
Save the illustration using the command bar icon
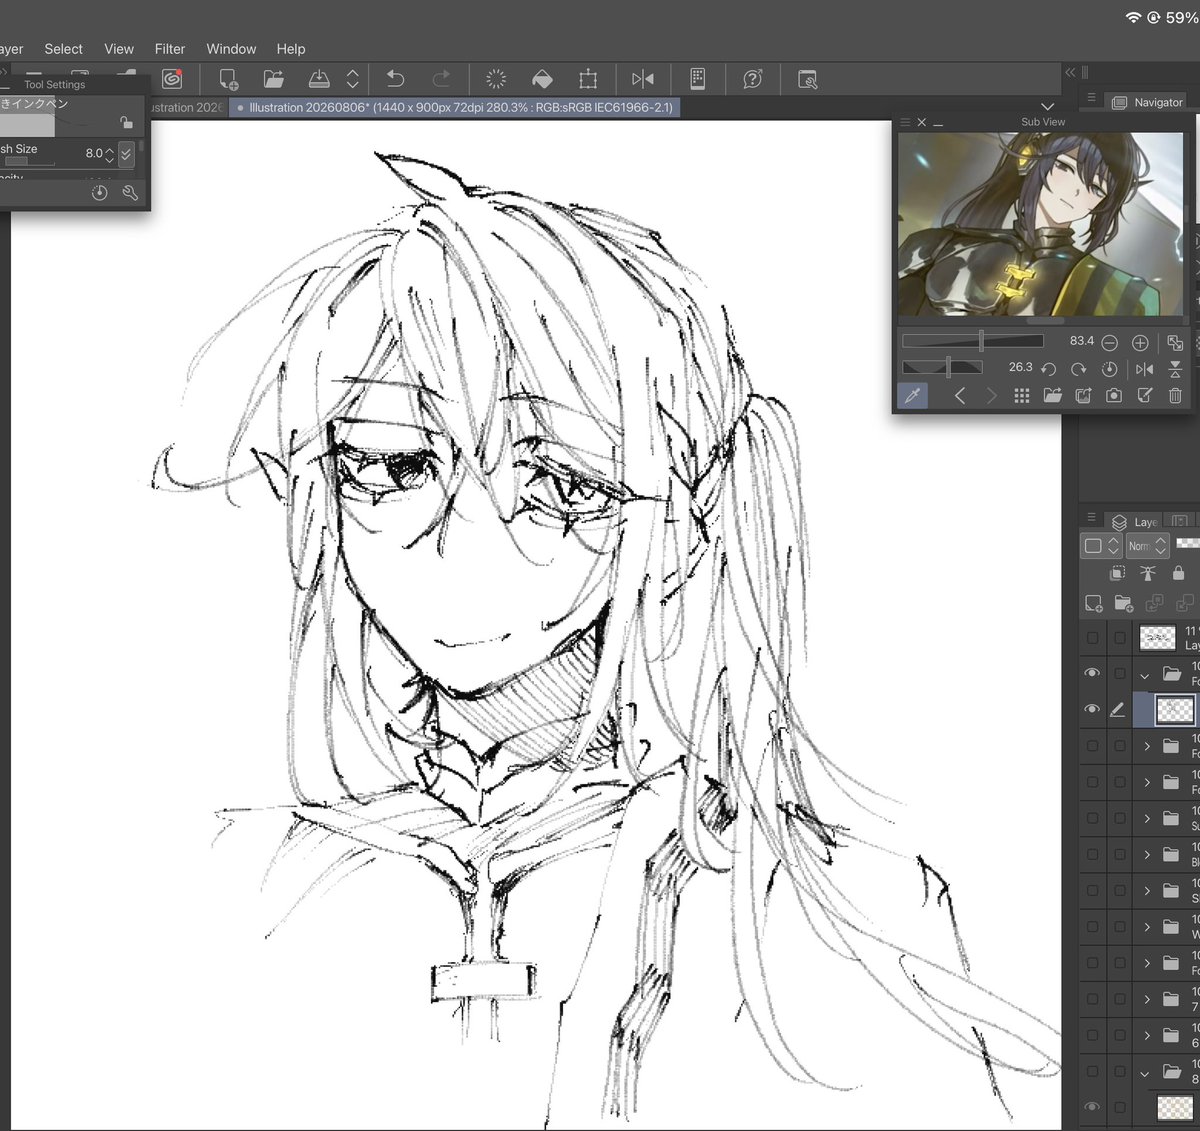click(x=319, y=79)
